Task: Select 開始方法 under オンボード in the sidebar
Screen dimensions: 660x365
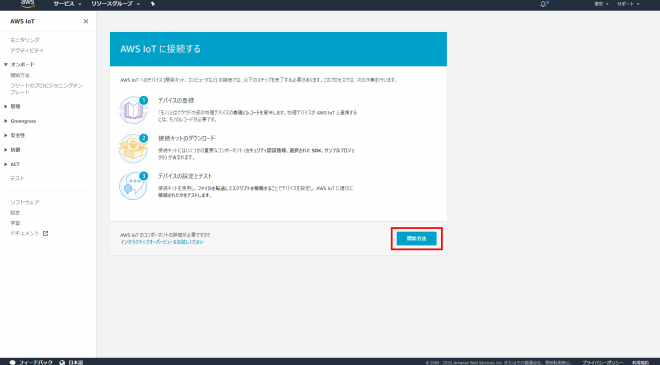Action: click(x=20, y=75)
